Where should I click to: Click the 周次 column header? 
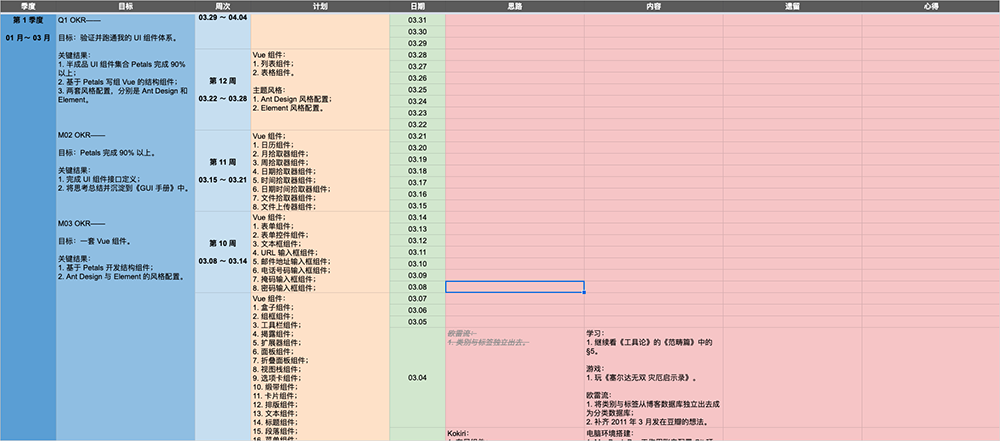click(222, 6)
